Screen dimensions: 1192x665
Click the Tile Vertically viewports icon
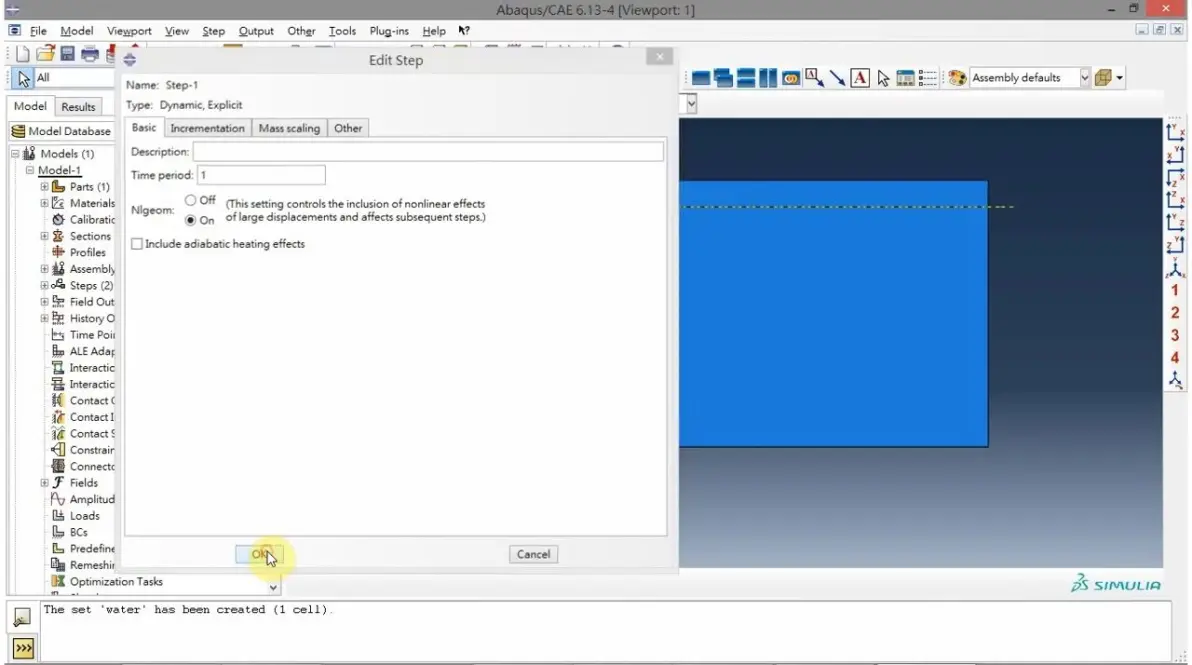(x=768, y=78)
